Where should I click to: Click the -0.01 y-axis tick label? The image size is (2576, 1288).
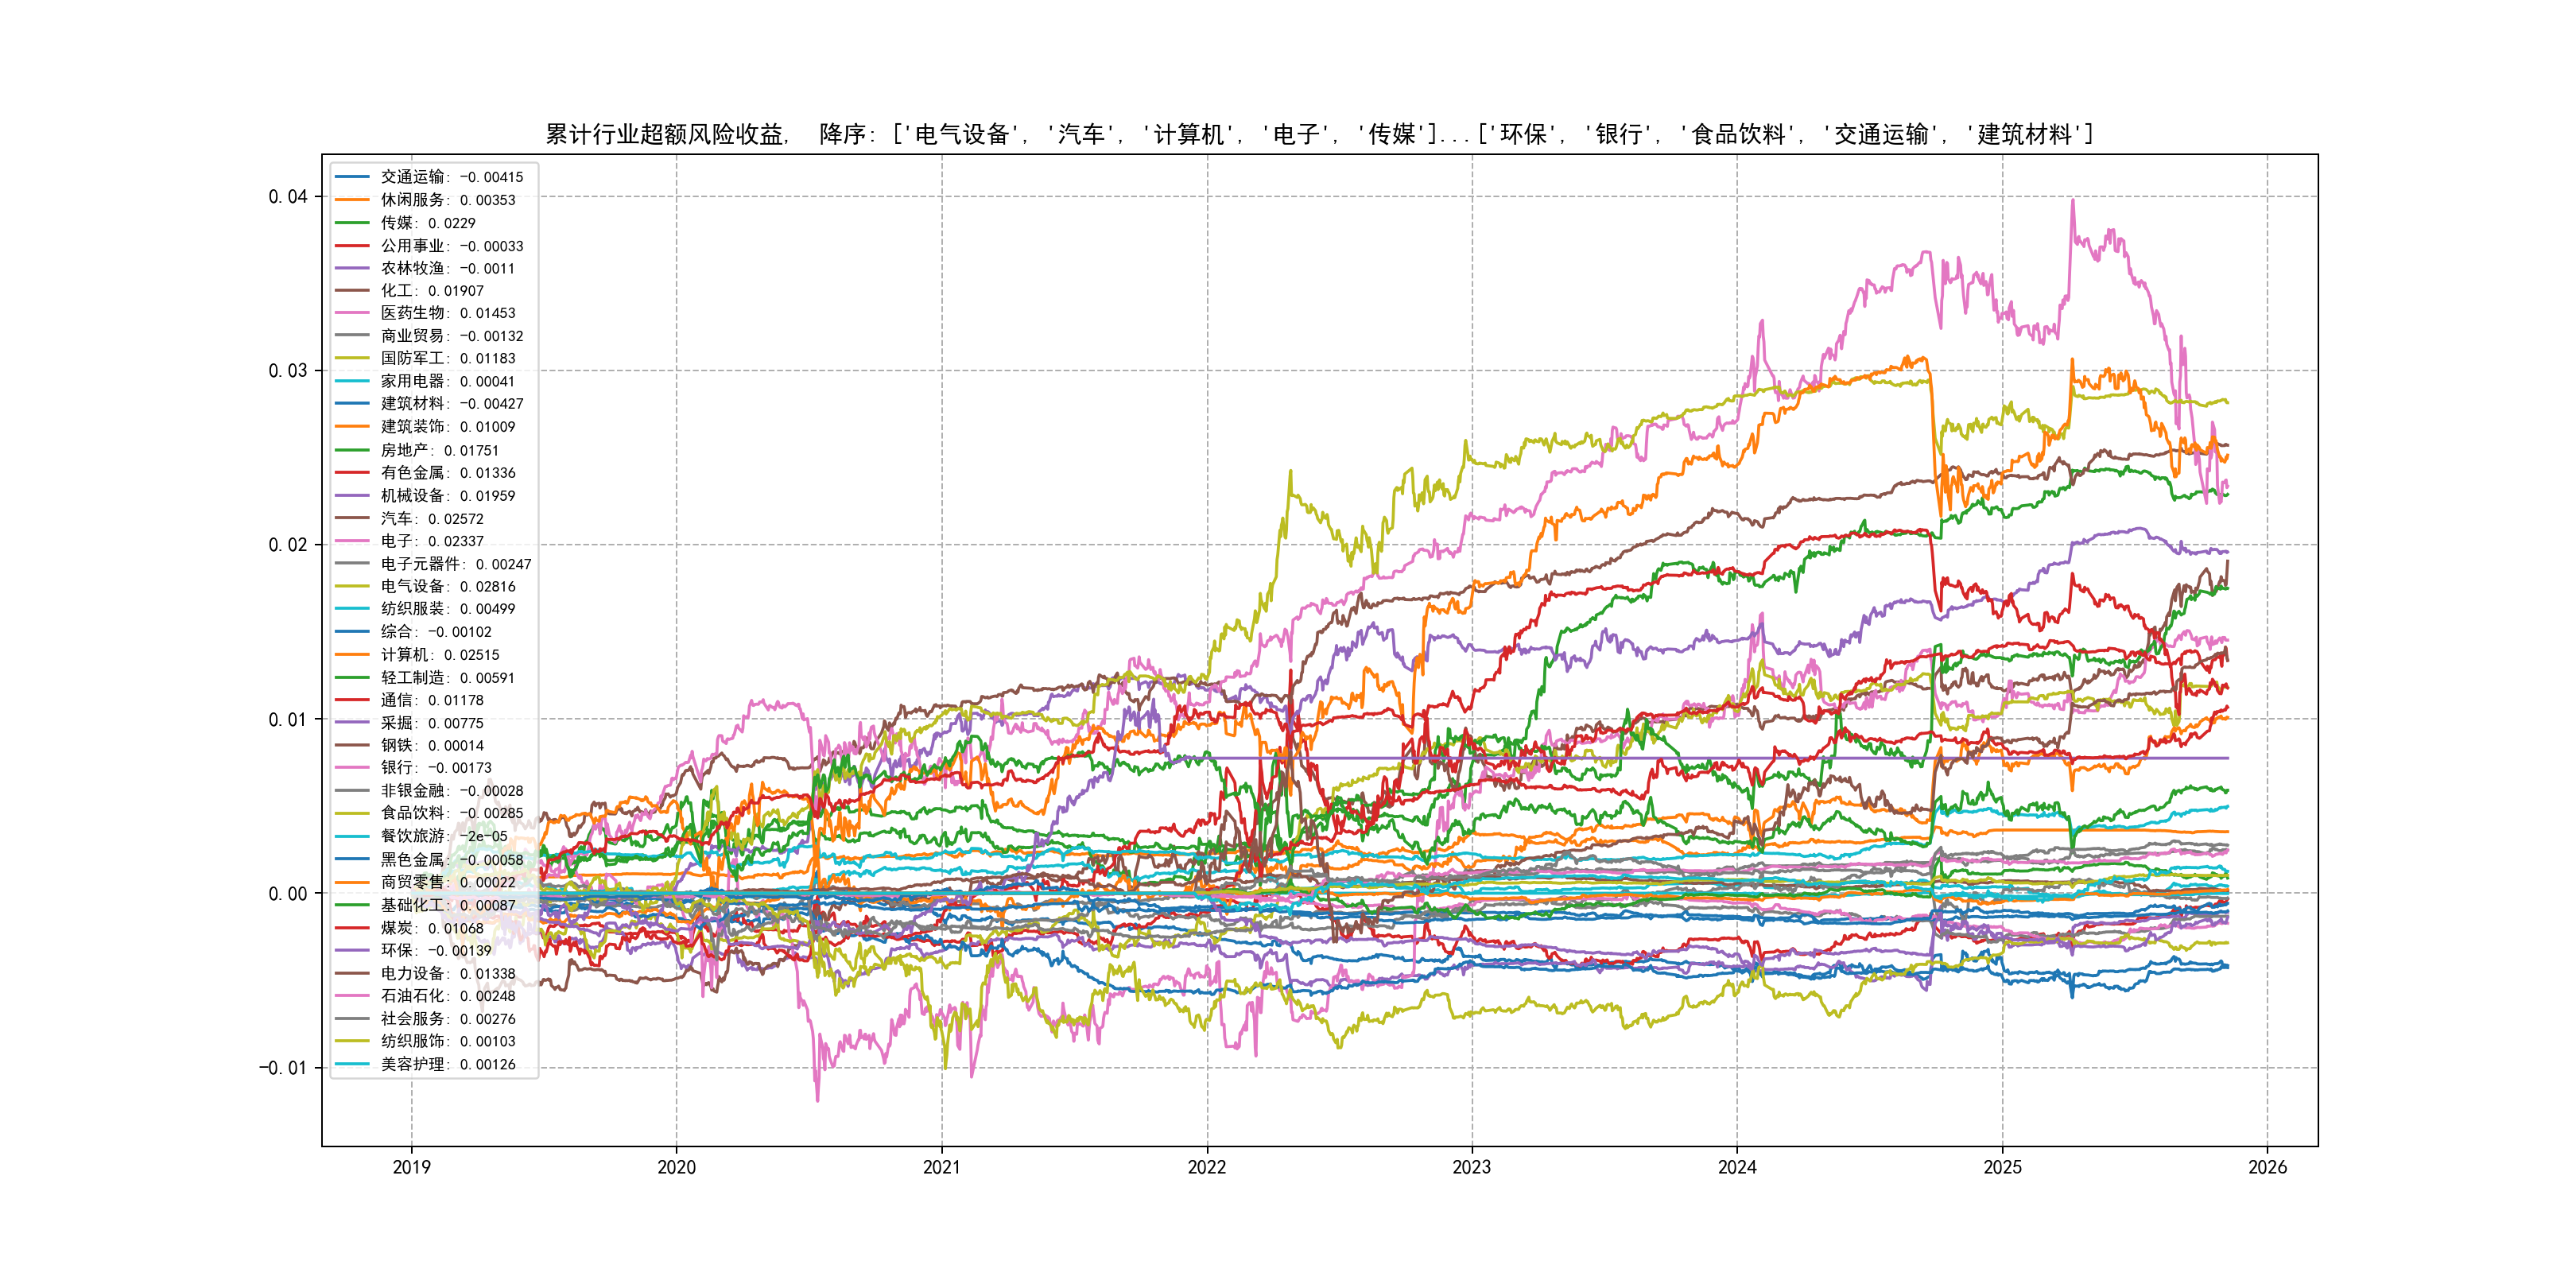(283, 1068)
